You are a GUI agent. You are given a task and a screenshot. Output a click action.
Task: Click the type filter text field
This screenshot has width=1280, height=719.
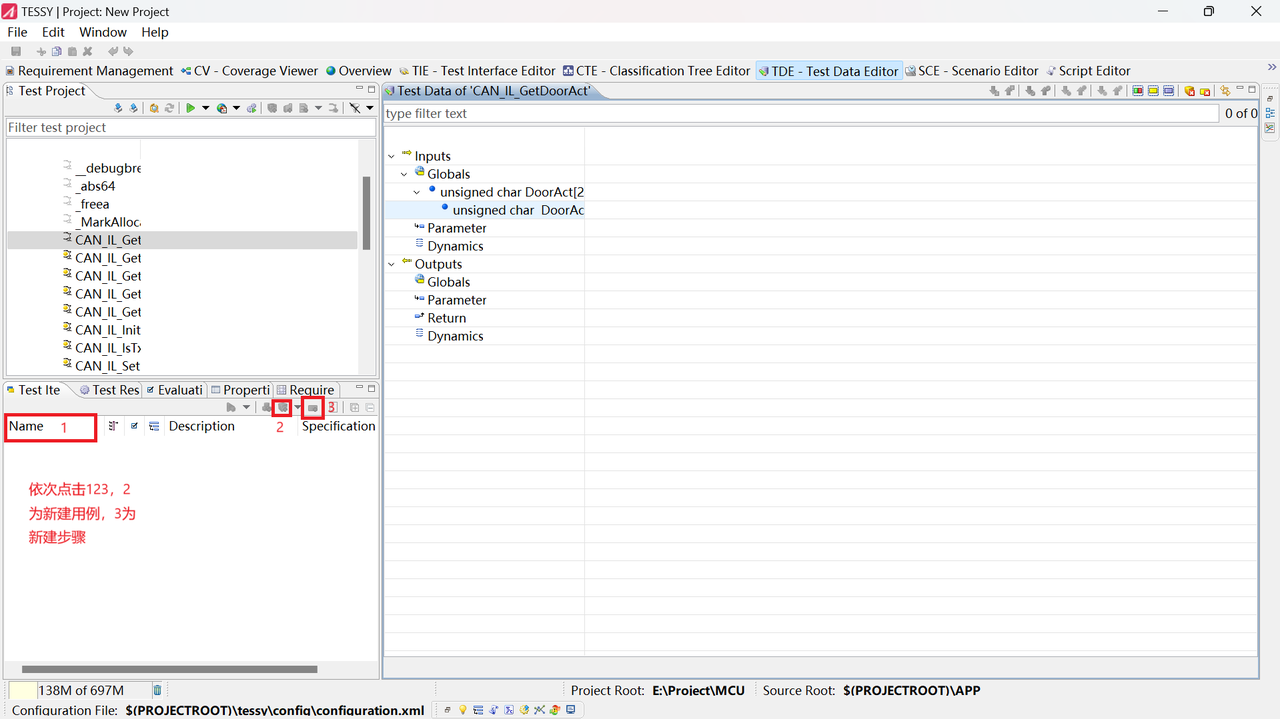(801, 114)
